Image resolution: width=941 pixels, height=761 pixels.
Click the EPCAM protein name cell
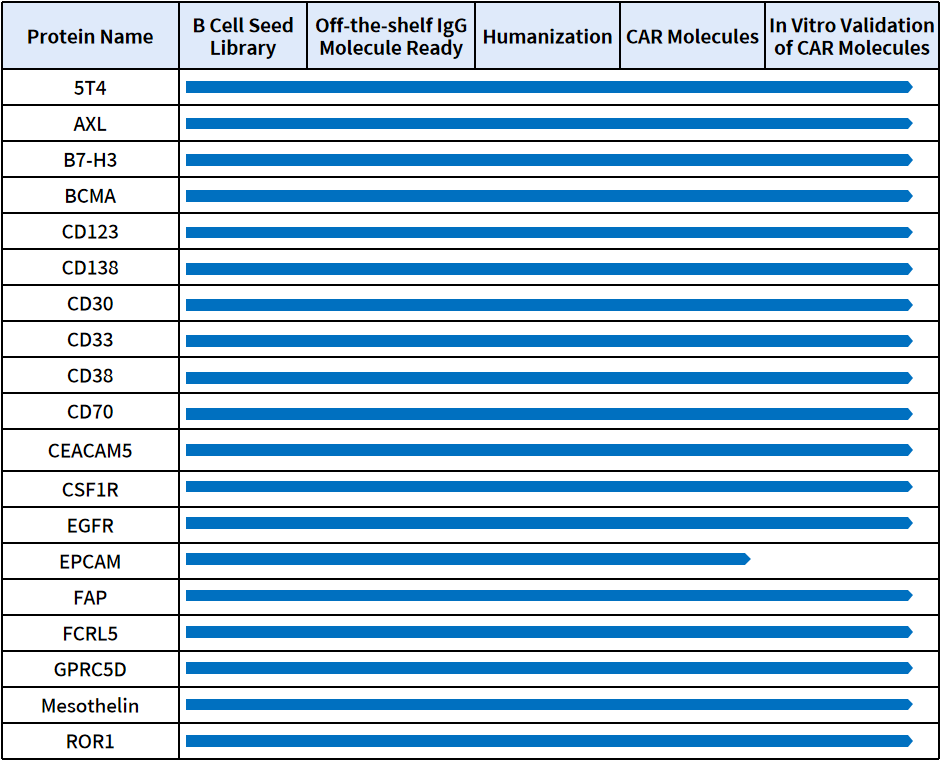[90, 562]
